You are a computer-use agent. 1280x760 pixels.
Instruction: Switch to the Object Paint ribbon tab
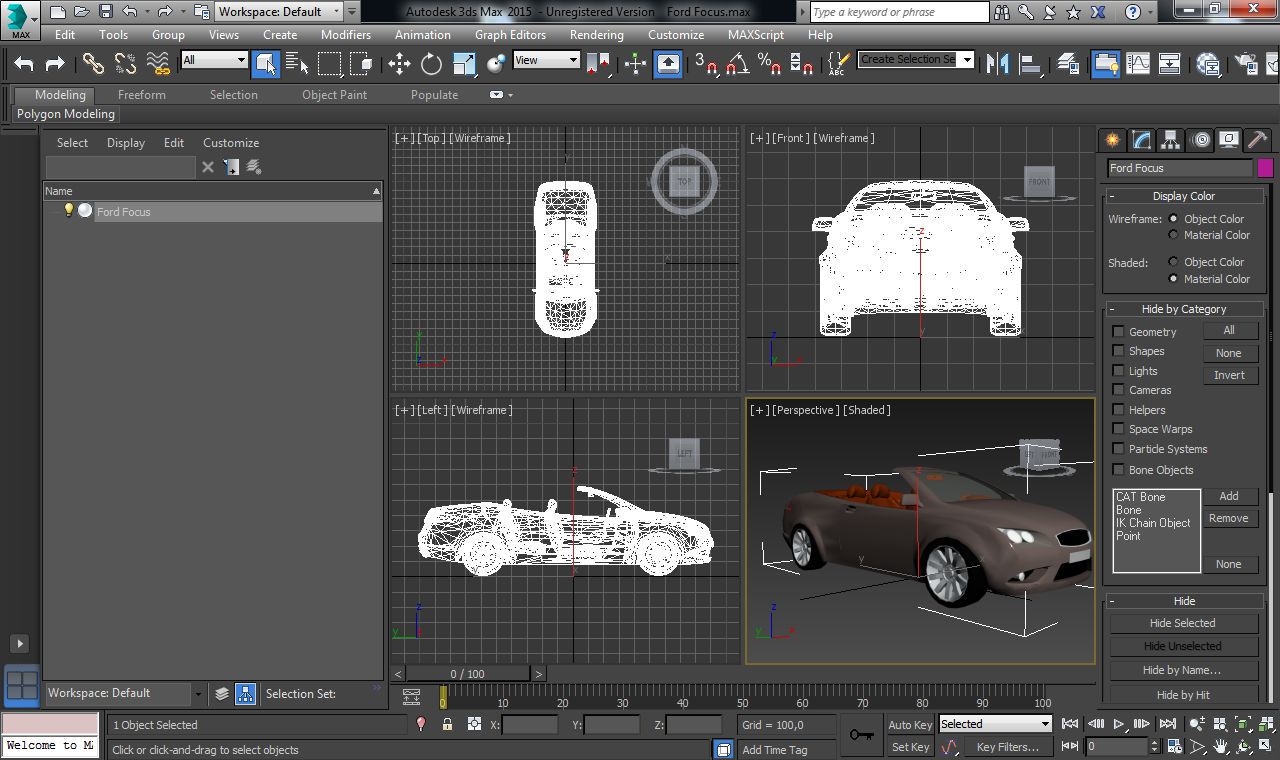(335, 95)
